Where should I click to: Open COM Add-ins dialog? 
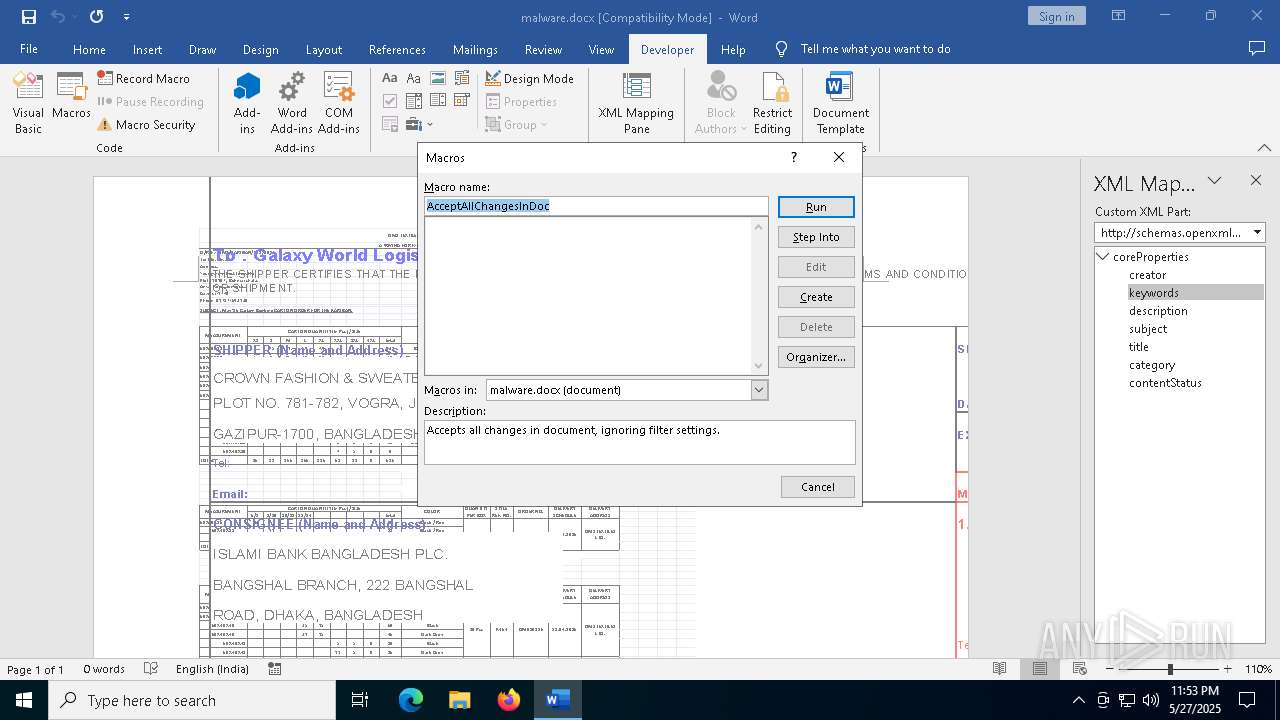tap(339, 103)
